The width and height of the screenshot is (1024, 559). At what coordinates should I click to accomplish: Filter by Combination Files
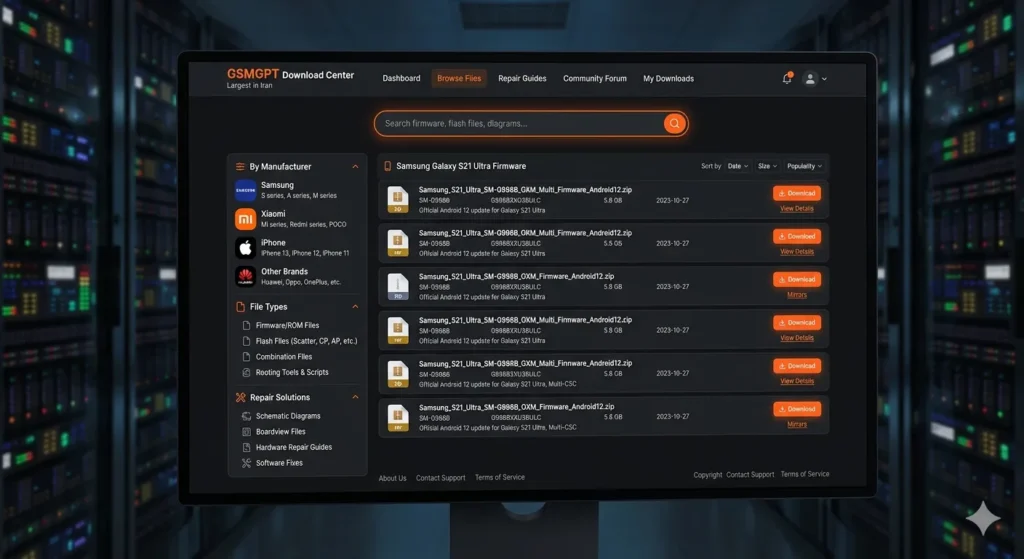point(283,357)
